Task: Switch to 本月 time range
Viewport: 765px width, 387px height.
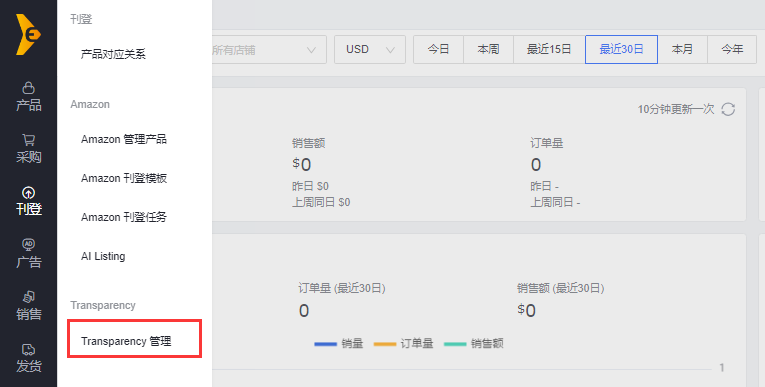Action: pyautogui.click(x=682, y=49)
